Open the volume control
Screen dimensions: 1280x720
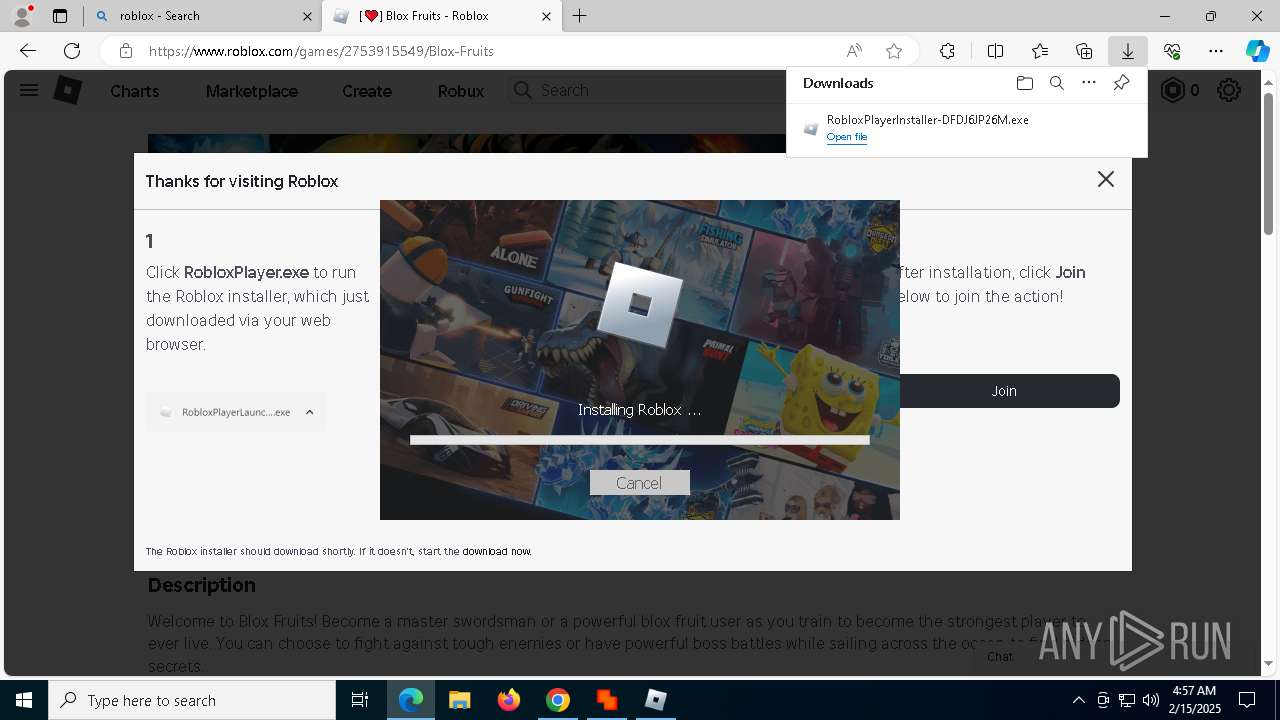(x=1150, y=700)
